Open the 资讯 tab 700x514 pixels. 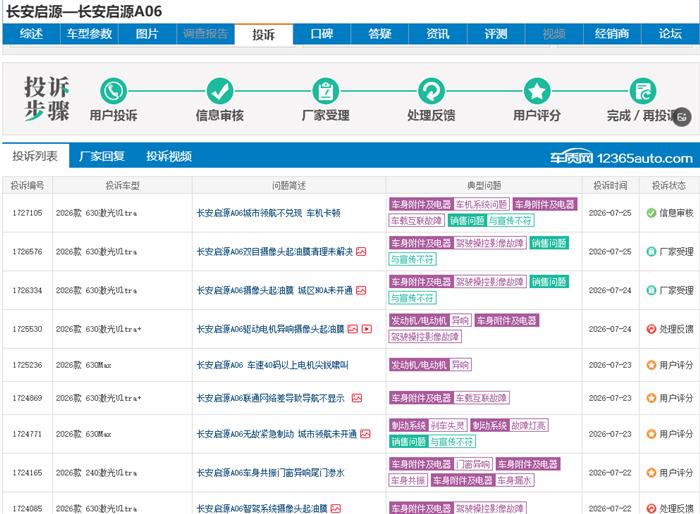pyautogui.click(x=438, y=34)
